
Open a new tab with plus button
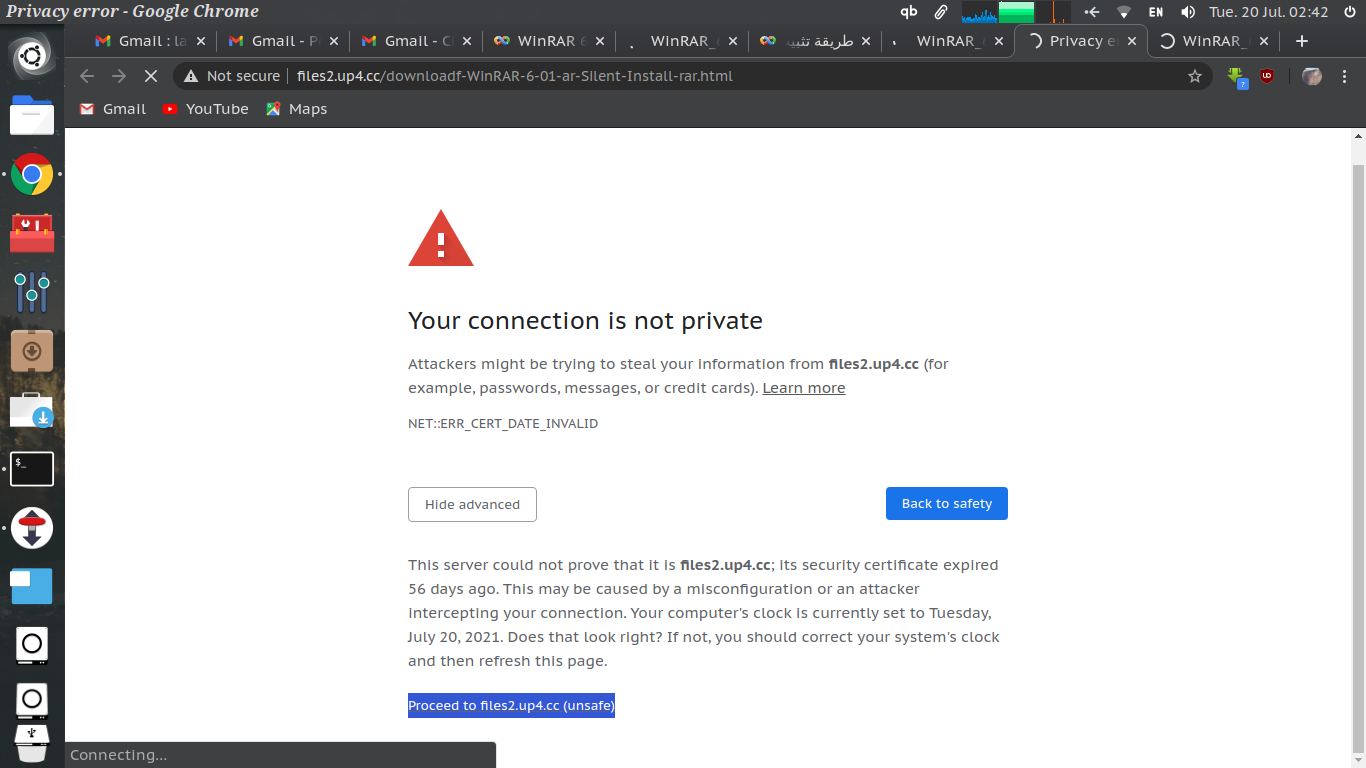pos(1301,41)
